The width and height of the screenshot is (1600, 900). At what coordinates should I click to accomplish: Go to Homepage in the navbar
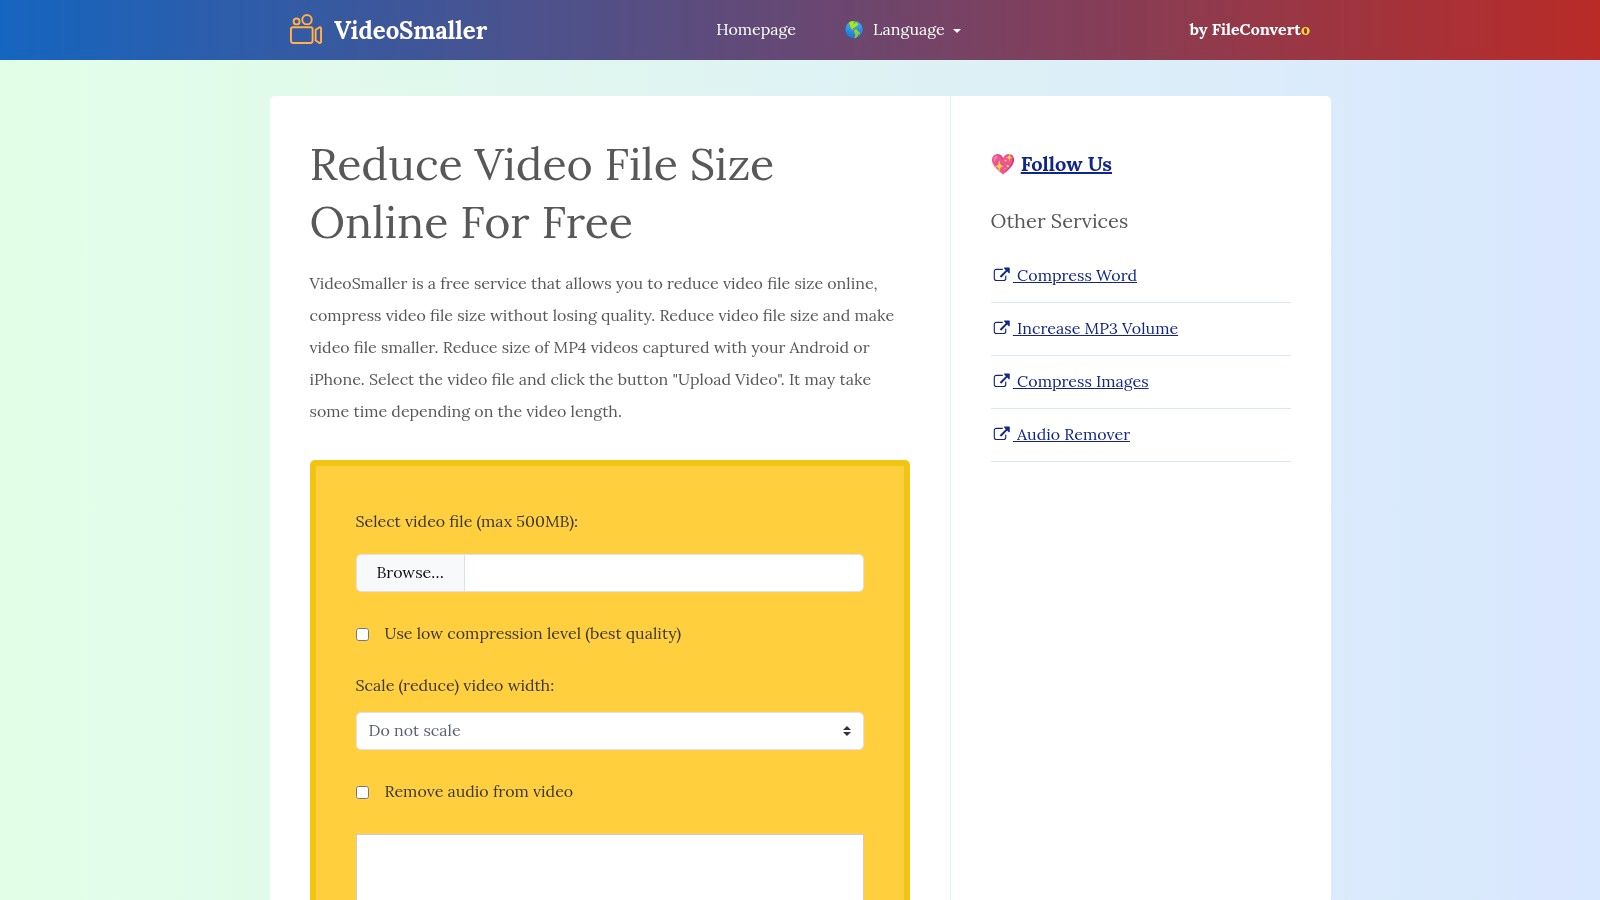756,30
